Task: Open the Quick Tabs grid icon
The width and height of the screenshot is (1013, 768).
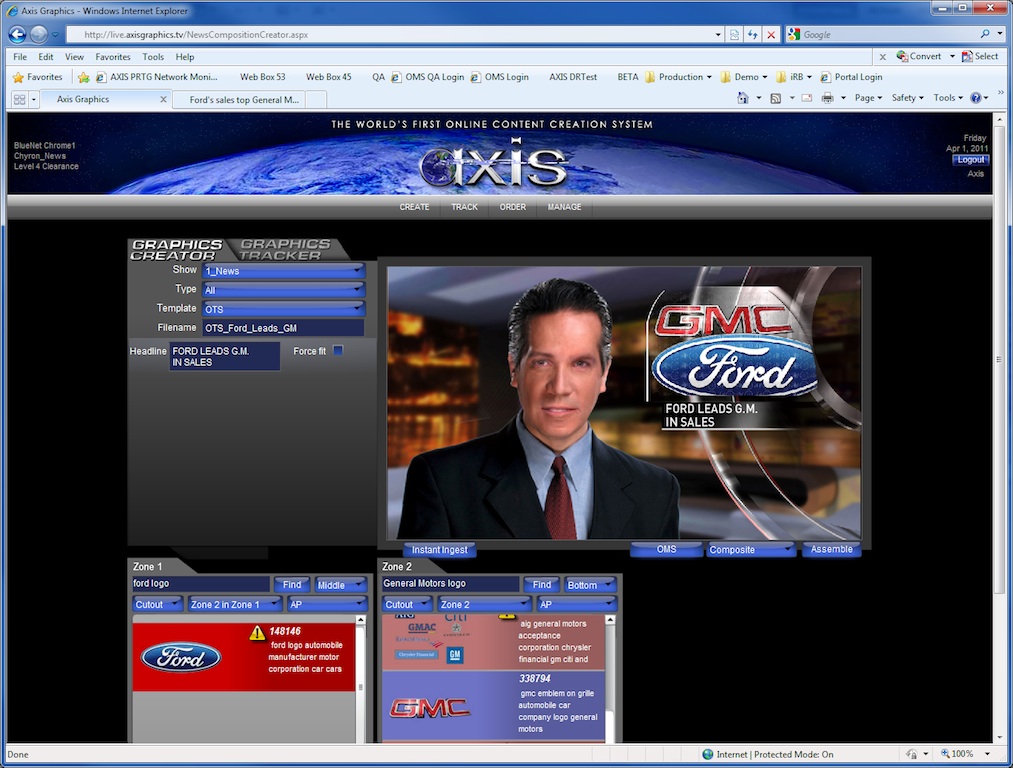Action: coord(19,99)
